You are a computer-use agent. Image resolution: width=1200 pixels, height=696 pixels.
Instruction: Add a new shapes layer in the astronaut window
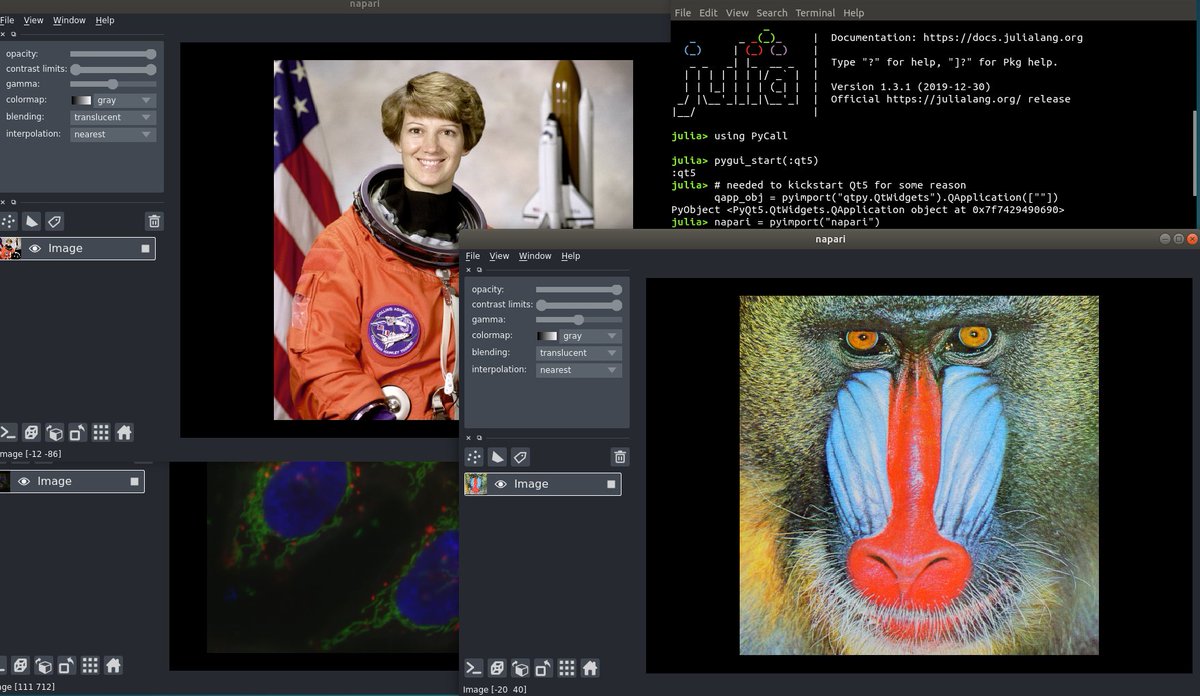pos(31,221)
